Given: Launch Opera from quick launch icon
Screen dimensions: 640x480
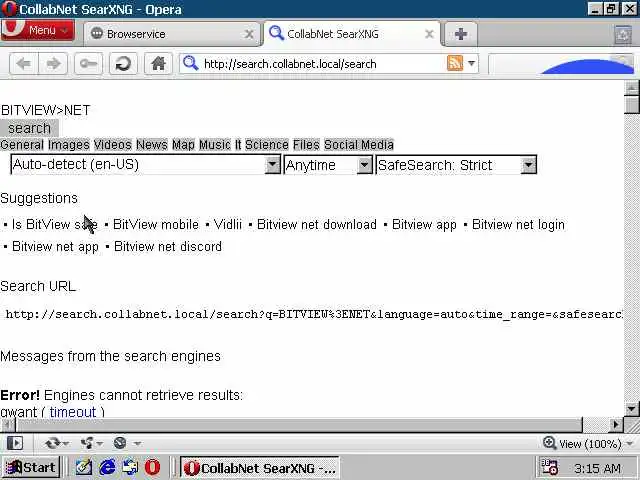Looking at the screenshot, I should 152,467.
